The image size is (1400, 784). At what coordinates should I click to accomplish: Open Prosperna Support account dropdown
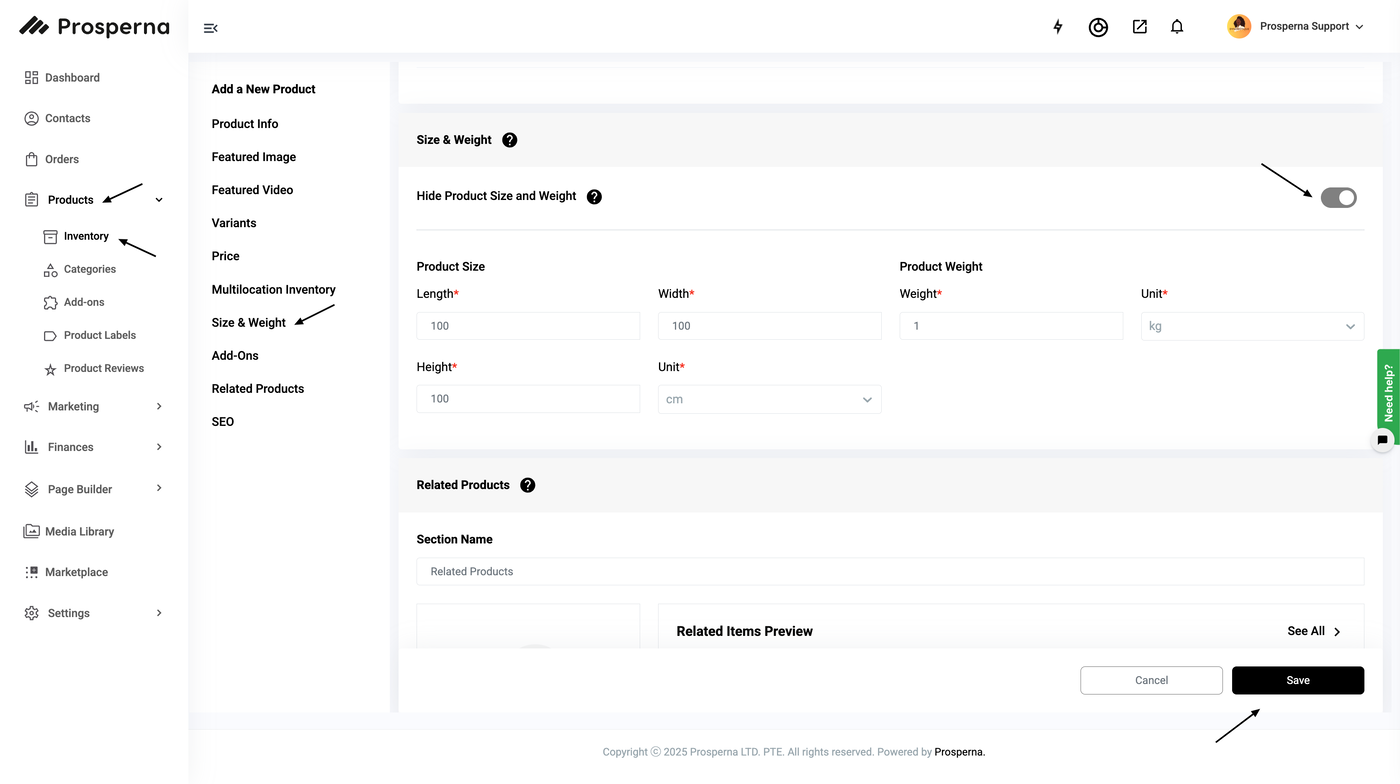point(1296,27)
